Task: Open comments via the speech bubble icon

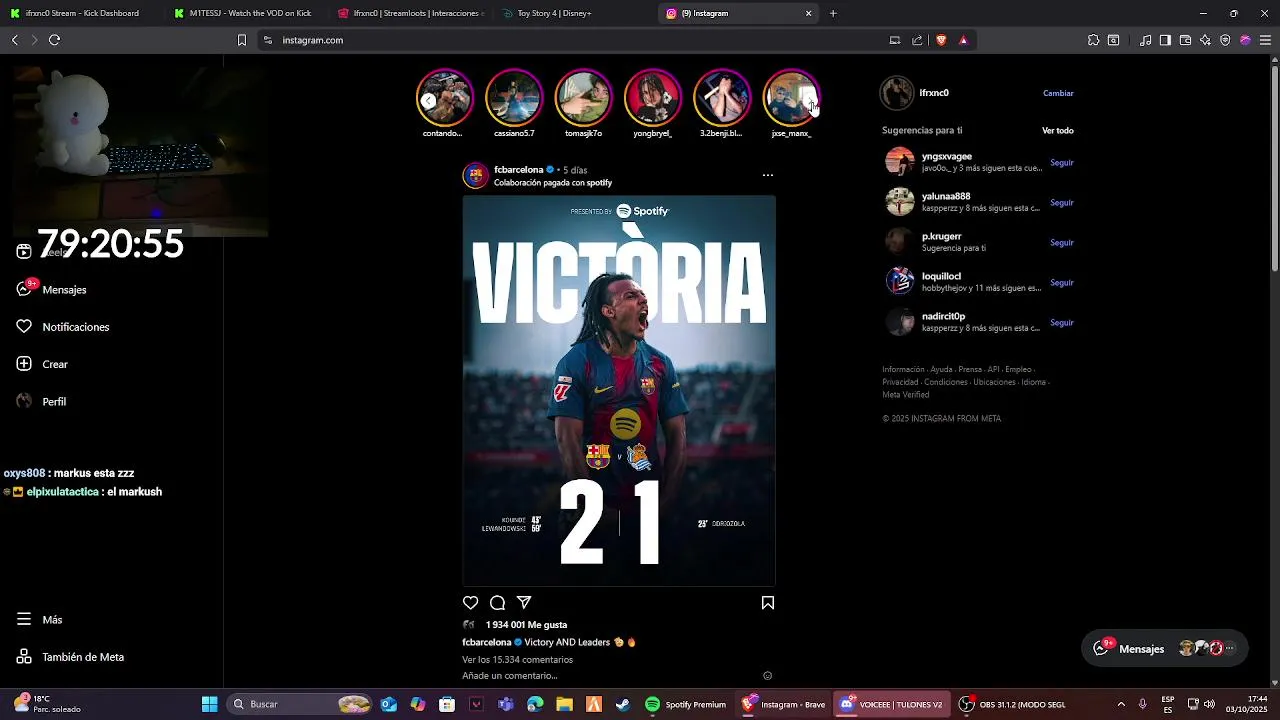Action: 497,602
